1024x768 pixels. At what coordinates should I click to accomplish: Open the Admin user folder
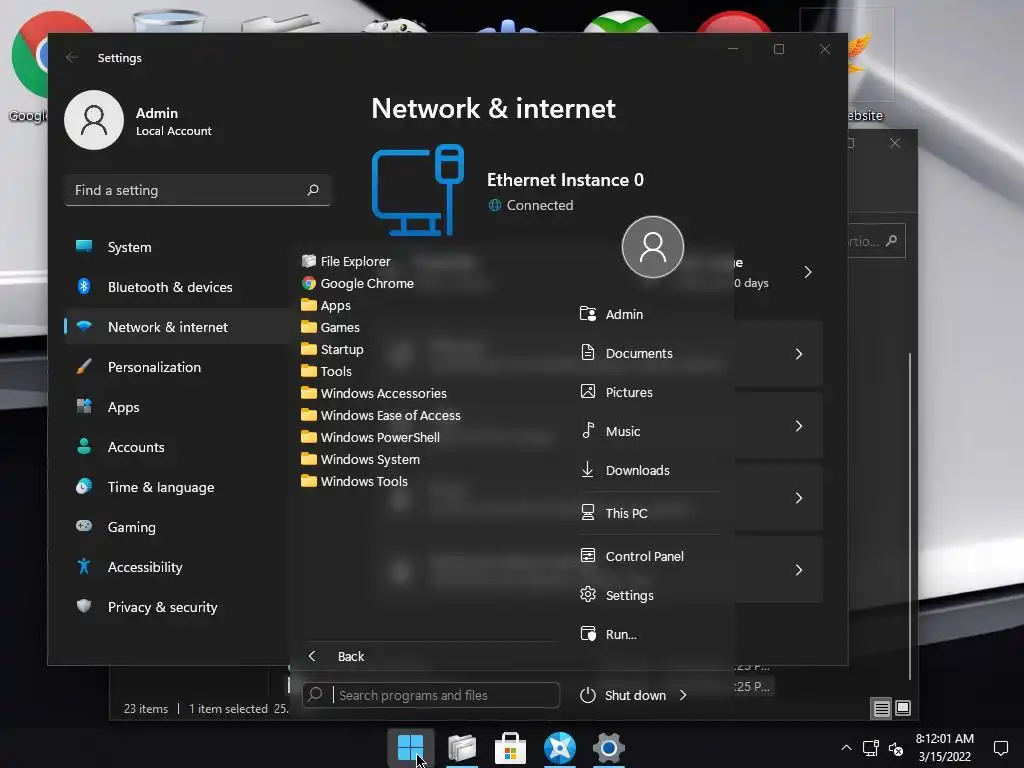click(x=611, y=314)
